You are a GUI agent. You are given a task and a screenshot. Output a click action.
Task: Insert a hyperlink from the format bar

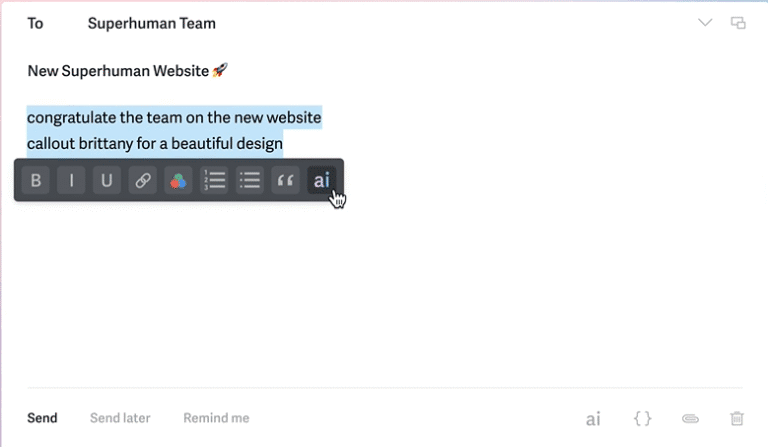click(143, 180)
